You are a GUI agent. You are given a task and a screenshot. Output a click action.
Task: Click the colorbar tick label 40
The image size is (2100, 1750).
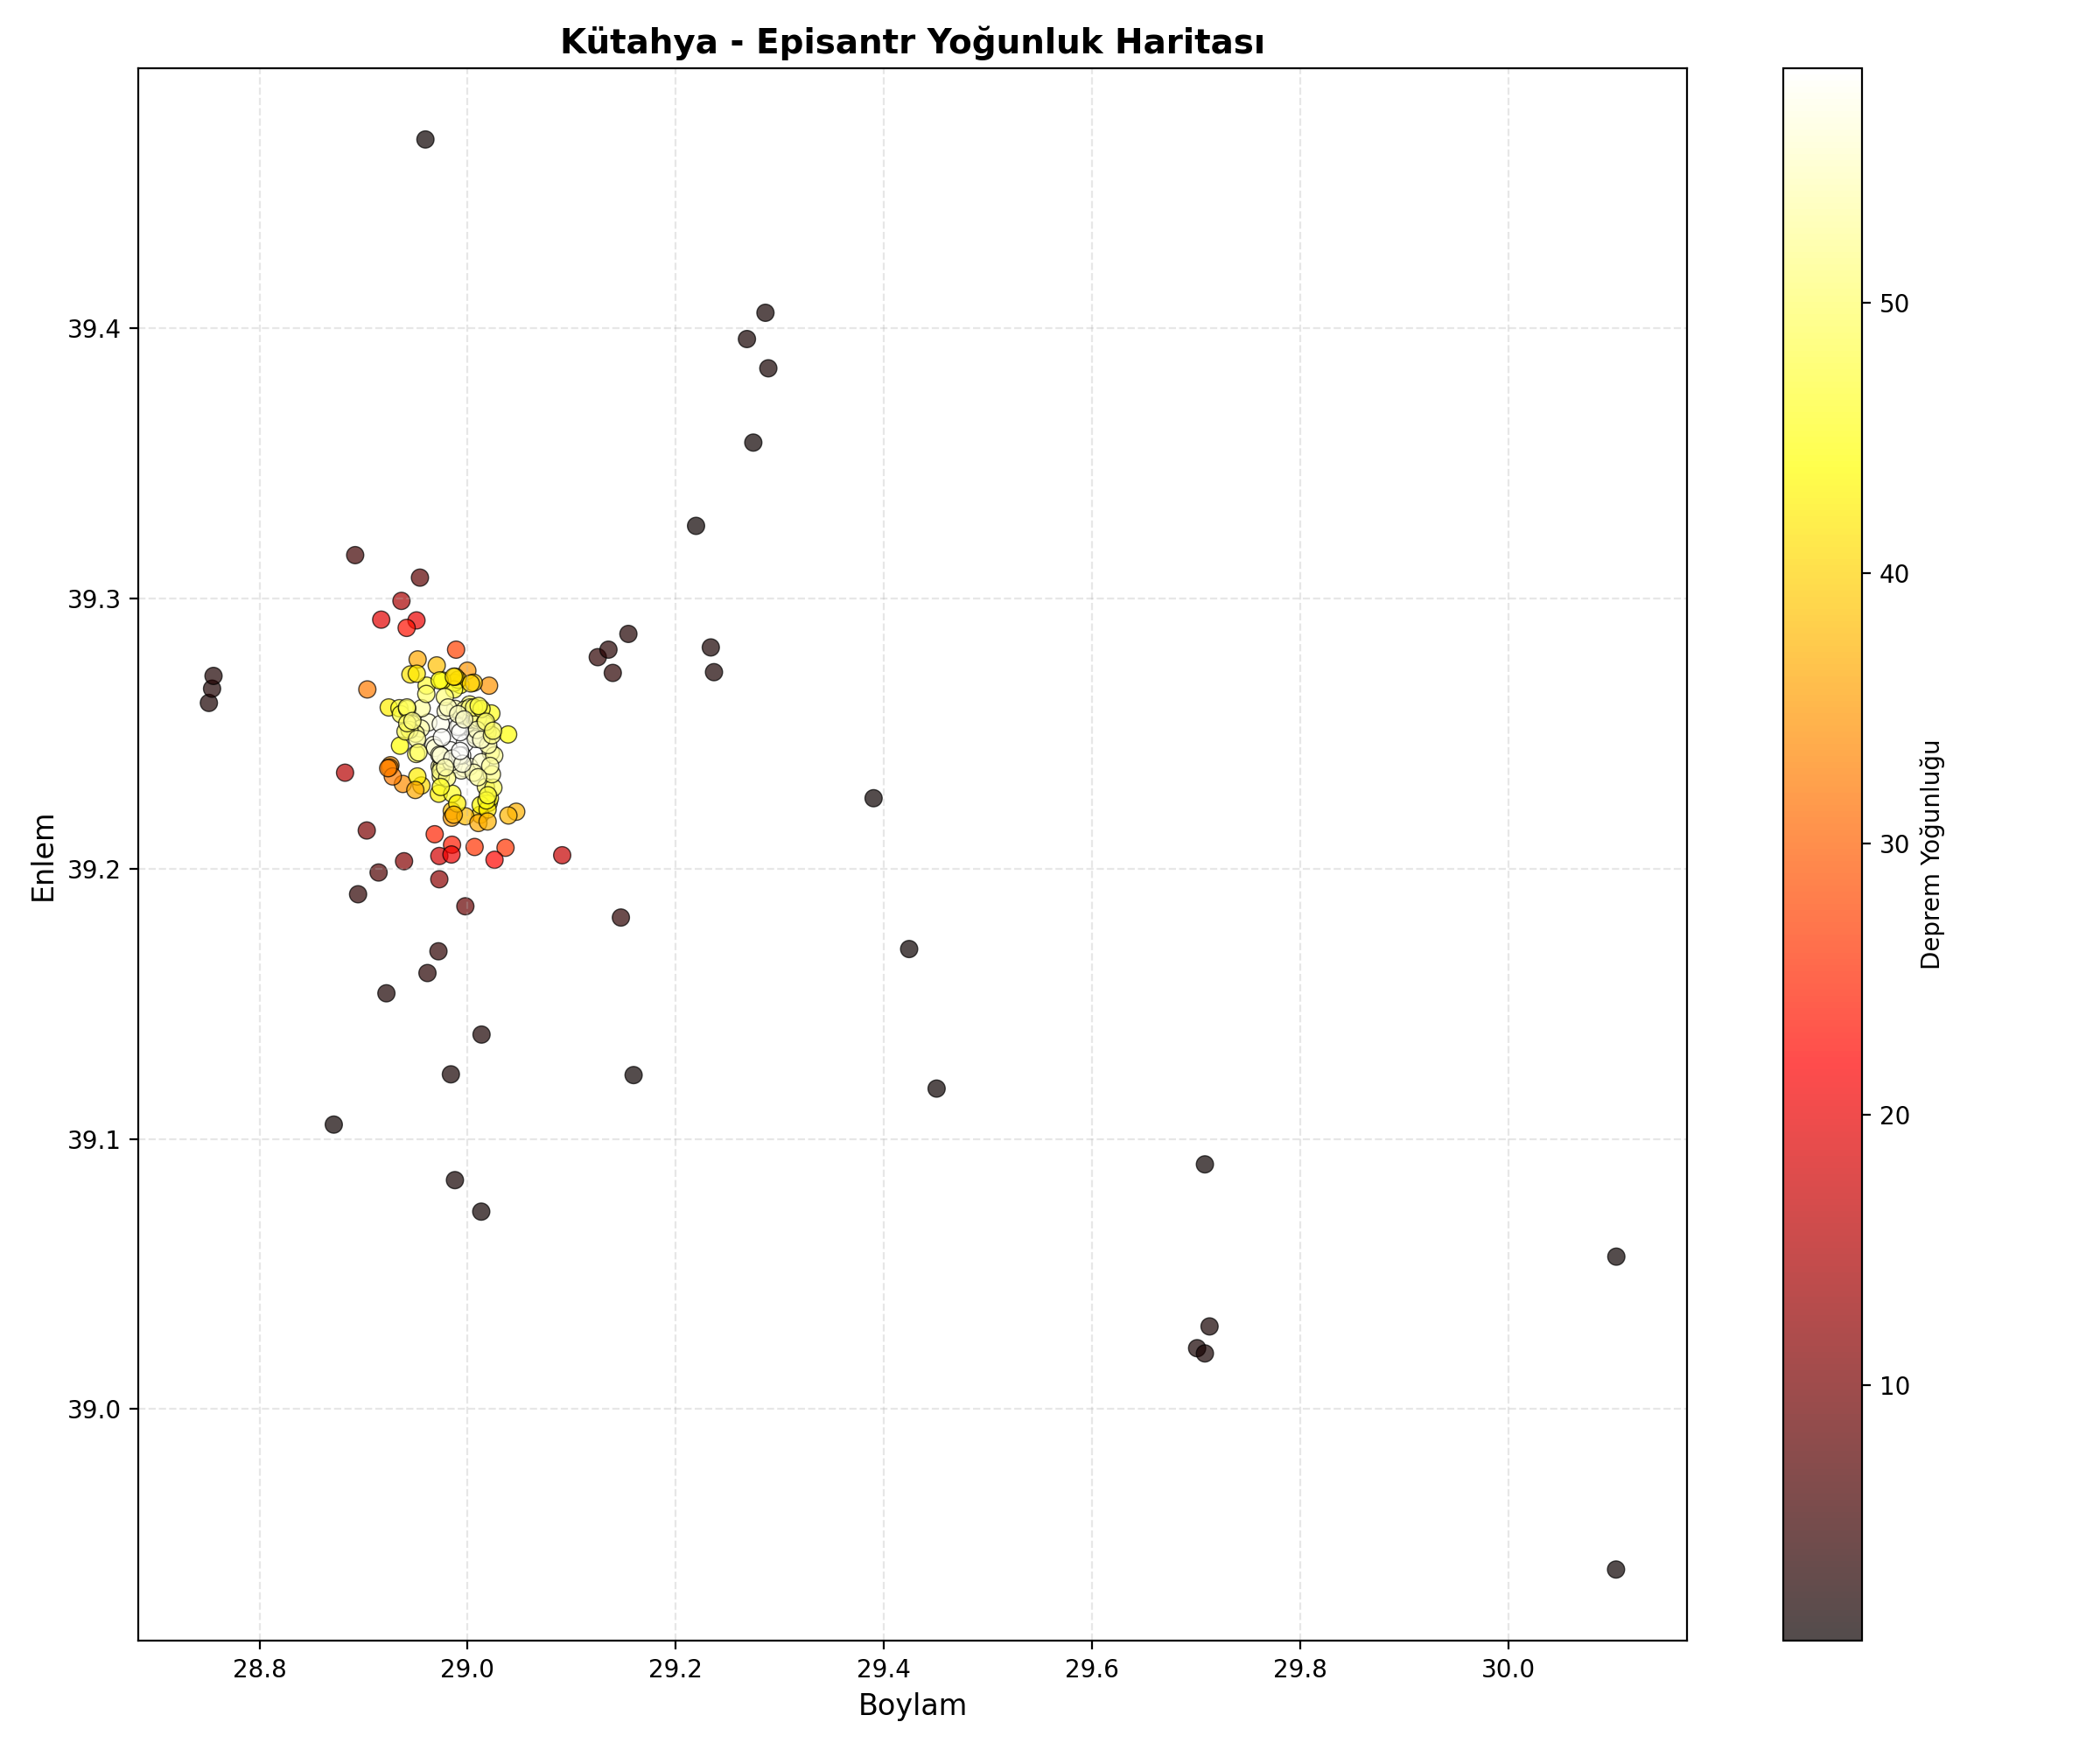pos(1894,575)
